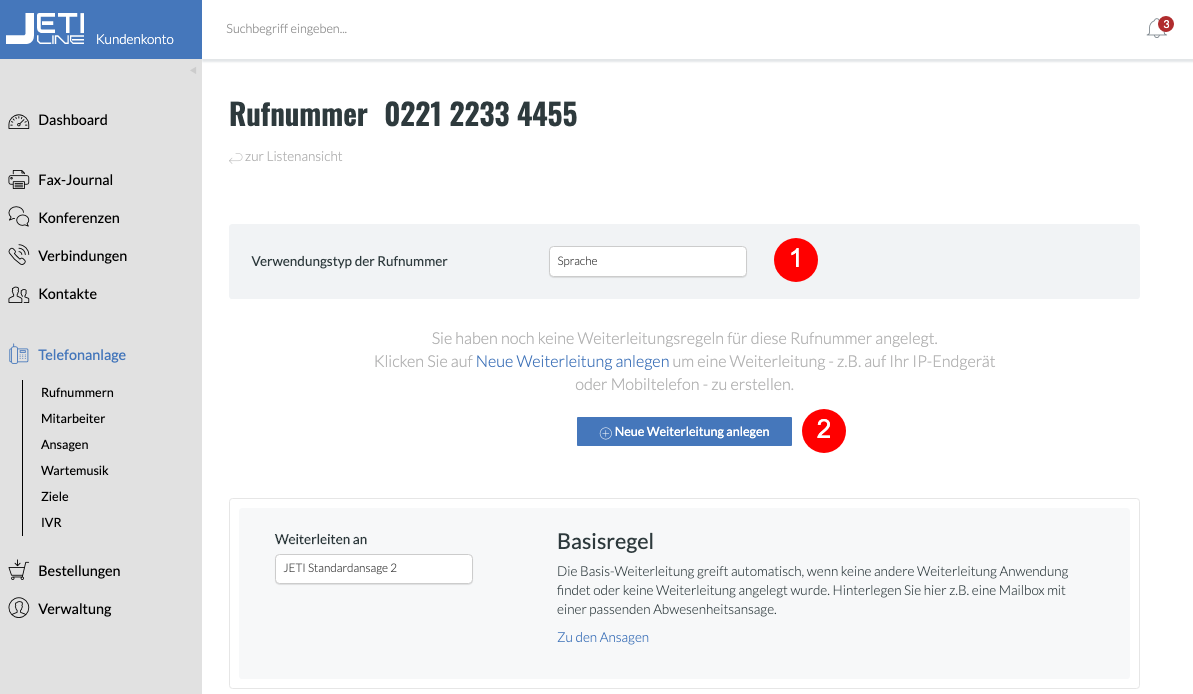Click the Verwaltung user icon
The image size is (1193, 694).
point(18,608)
